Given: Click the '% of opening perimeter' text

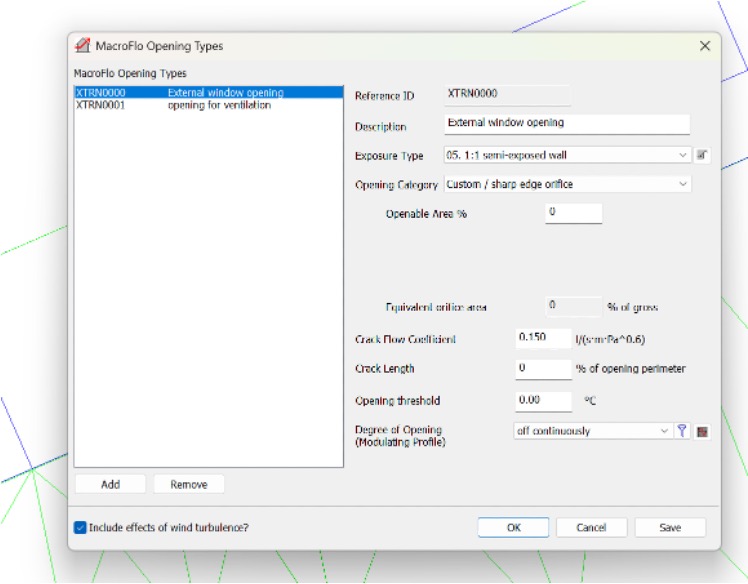Looking at the screenshot, I should tap(630, 369).
